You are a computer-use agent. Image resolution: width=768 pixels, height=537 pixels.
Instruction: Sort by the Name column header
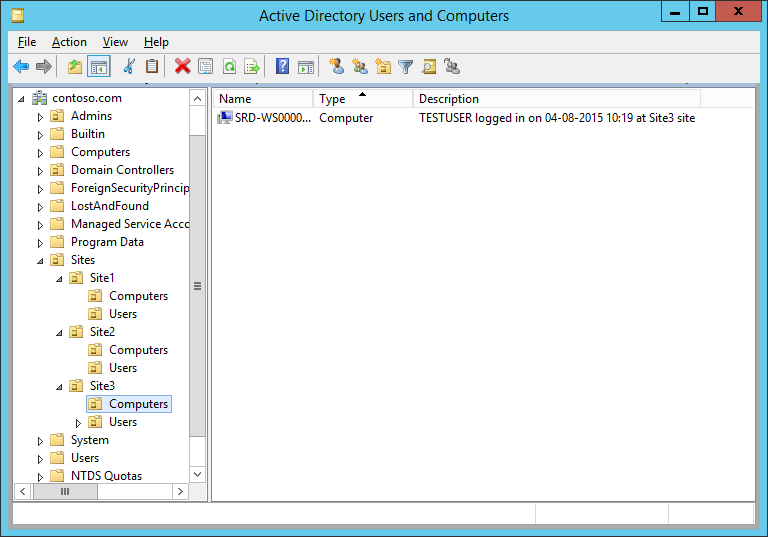click(263, 99)
